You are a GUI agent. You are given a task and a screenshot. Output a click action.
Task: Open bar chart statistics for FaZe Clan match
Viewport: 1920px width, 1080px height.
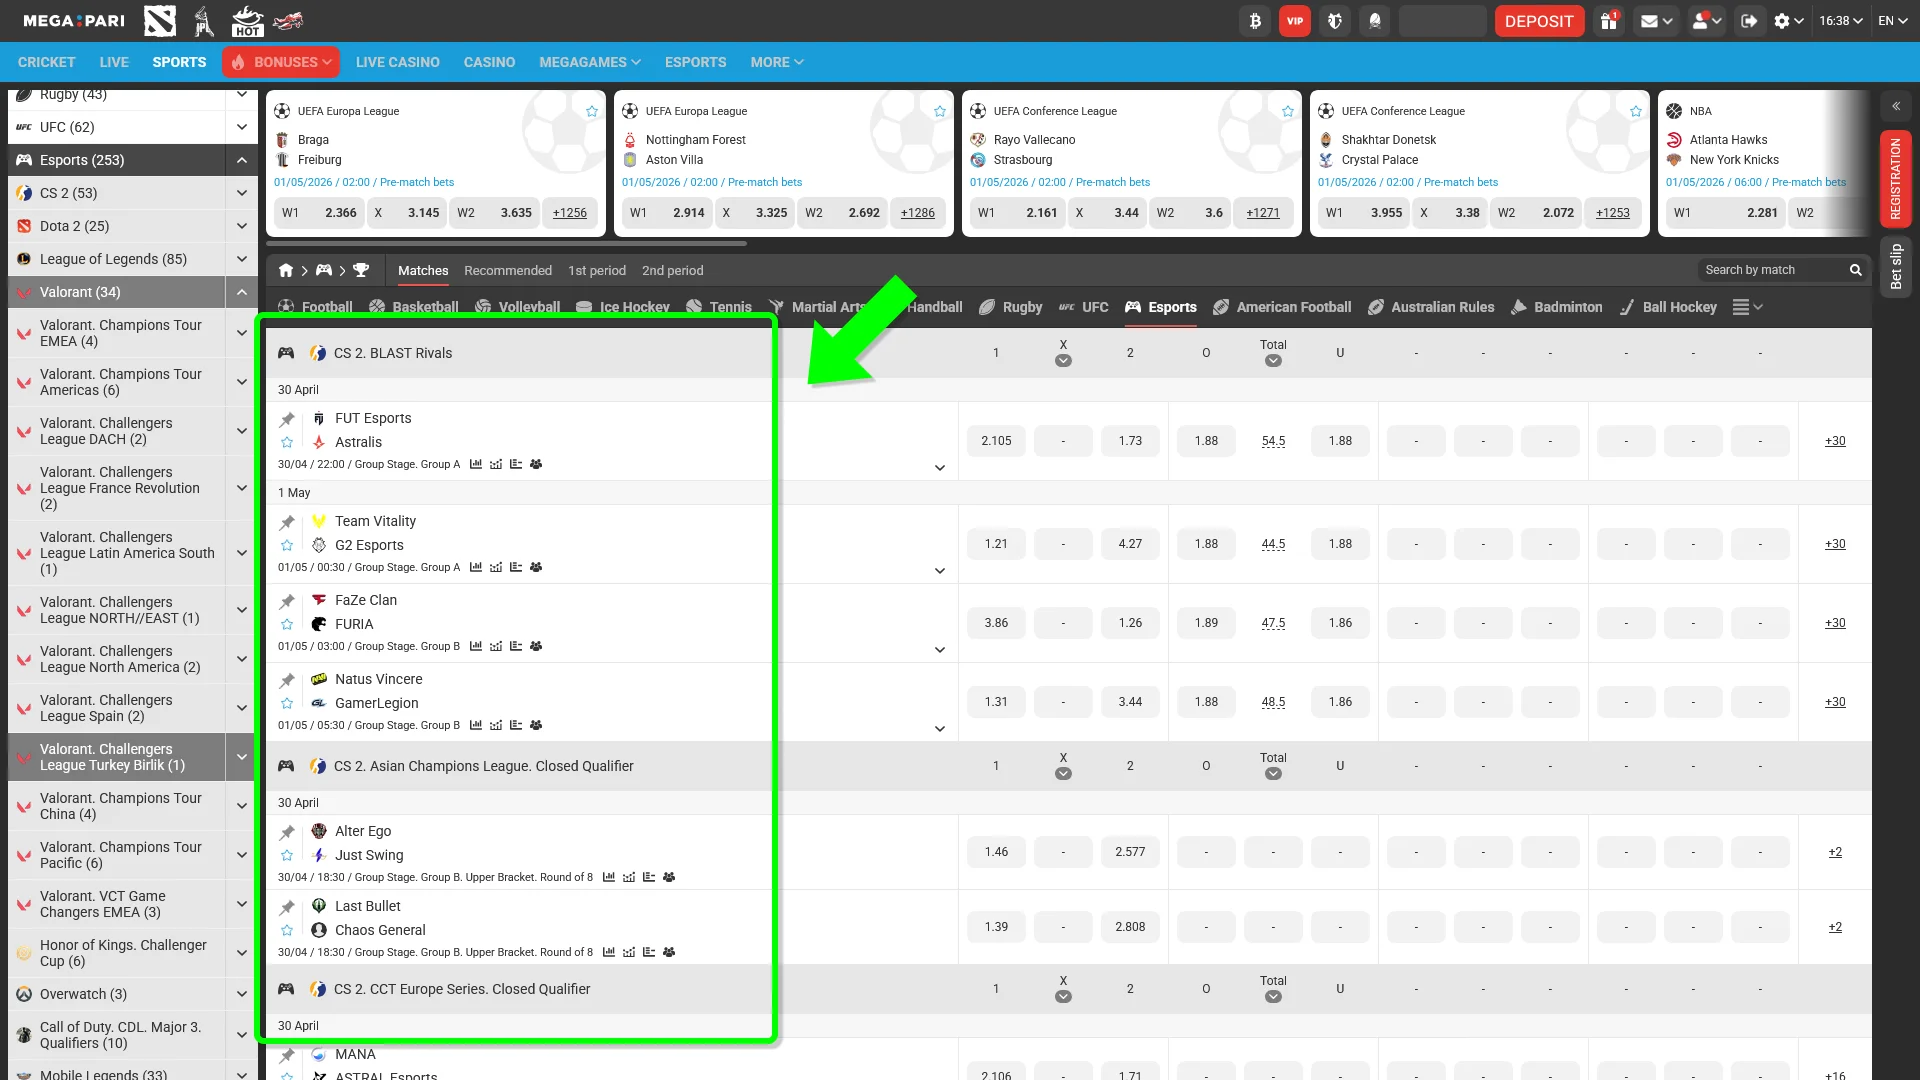point(476,646)
